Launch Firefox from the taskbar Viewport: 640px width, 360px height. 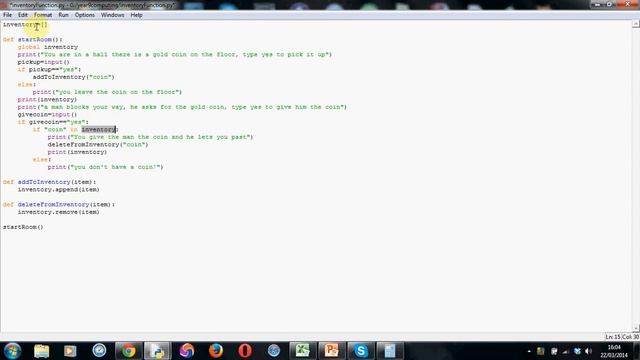click(x=216, y=351)
